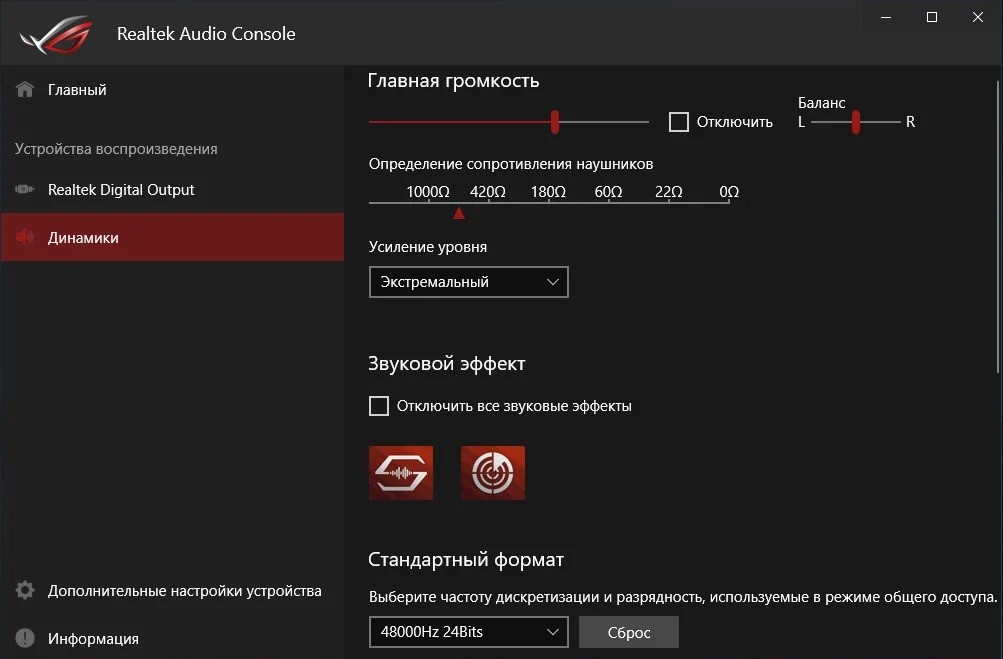Click the Realtek Digital Output connector icon
The height and width of the screenshot is (659, 1003).
click(25, 189)
